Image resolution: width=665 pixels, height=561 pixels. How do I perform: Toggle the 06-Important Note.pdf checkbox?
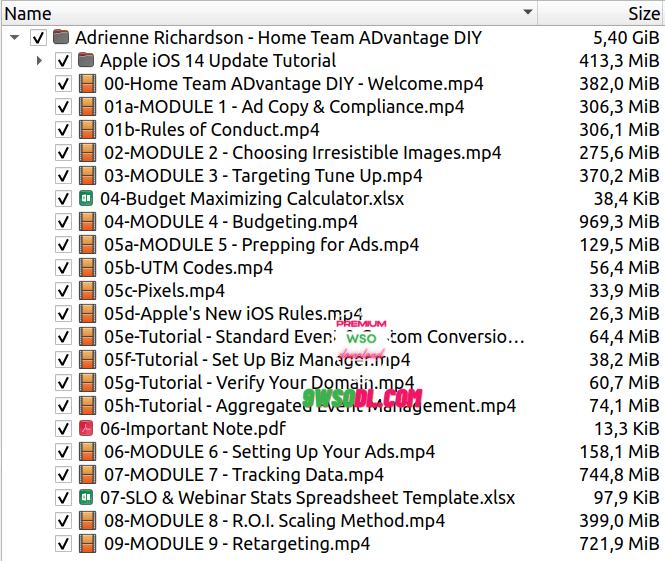(x=63, y=428)
